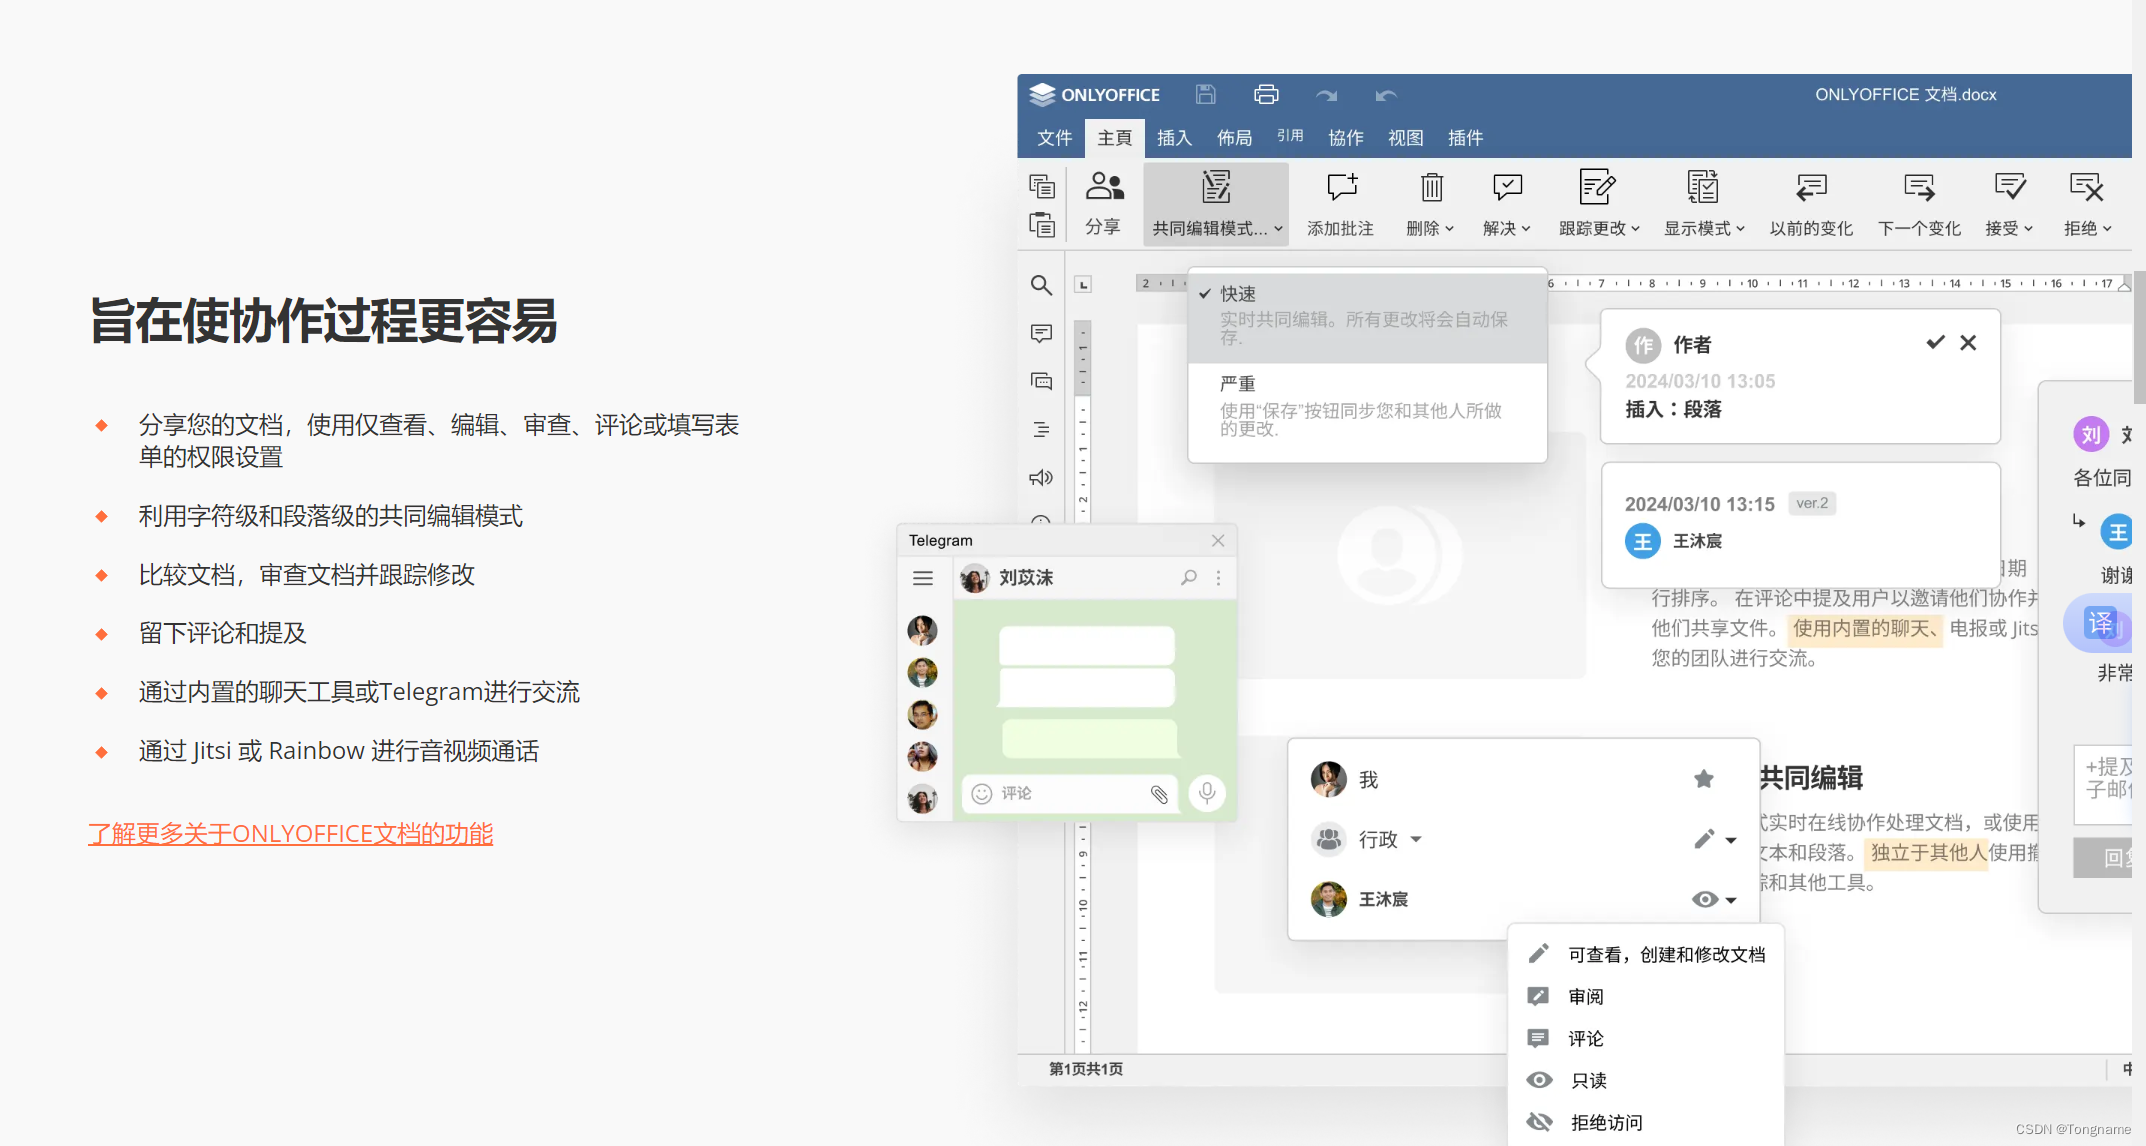Screen dimensions: 2146x1146
Task: Click the Add Comment (添加批注) icon
Action: coord(1341,188)
